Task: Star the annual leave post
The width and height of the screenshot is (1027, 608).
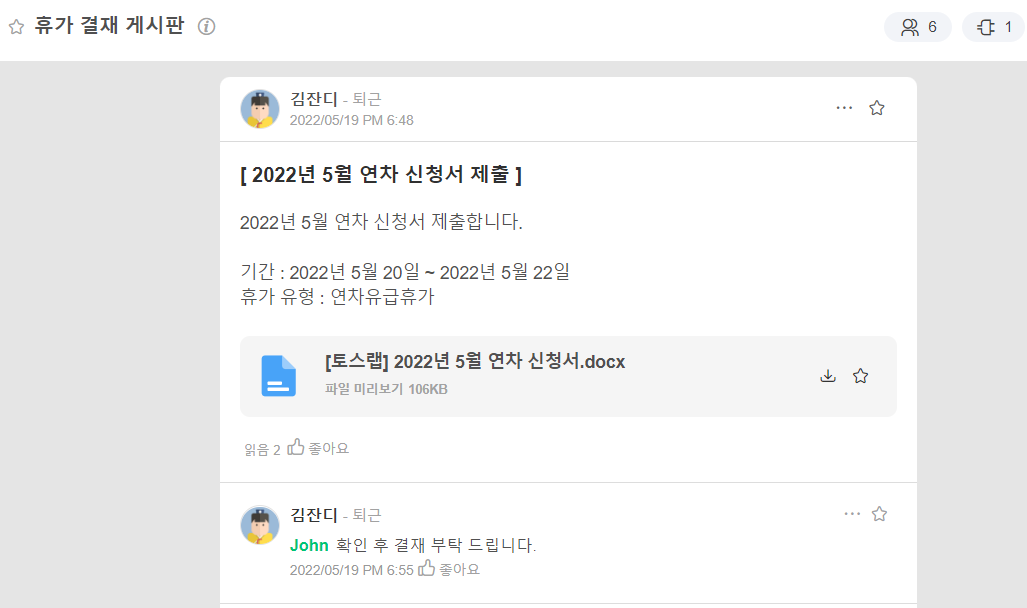Action: tap(877, 108)
